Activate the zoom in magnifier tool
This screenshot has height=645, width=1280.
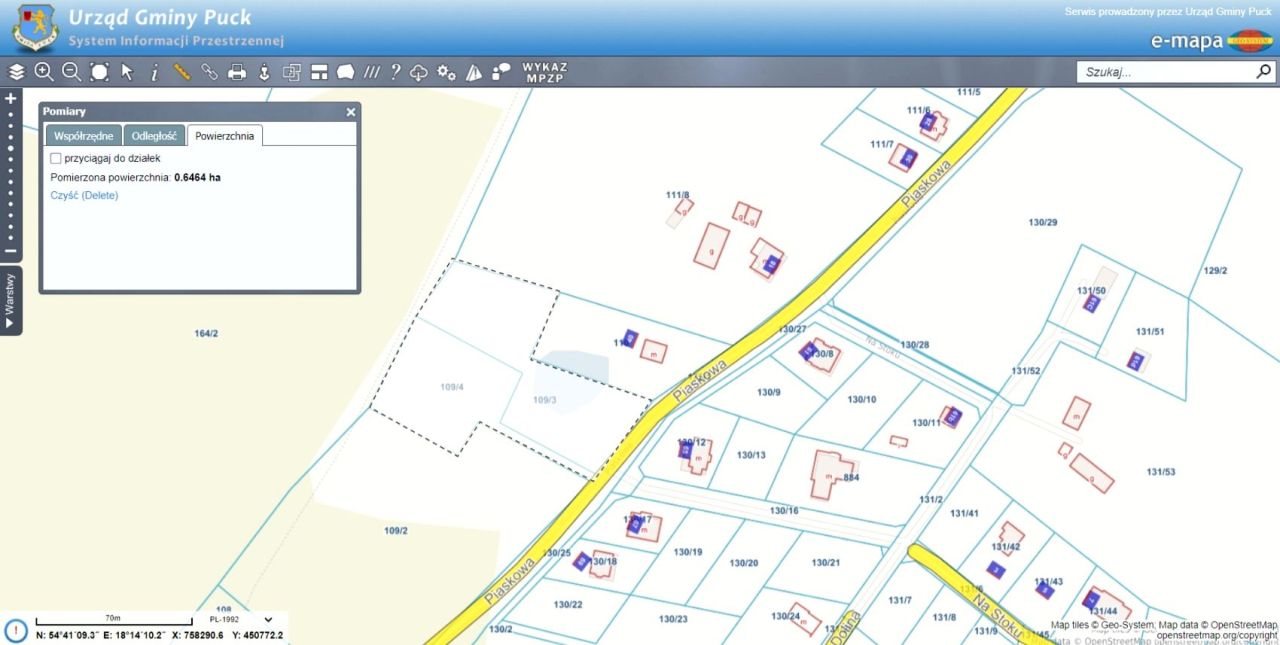click(x=44, y=72)
